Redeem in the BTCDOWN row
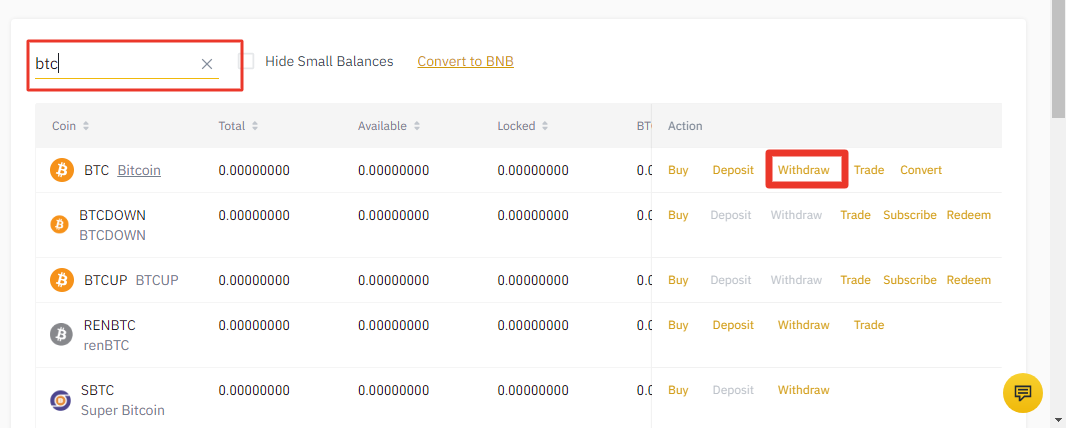Image resolution: width=1066 pixels, height=428 pixels. coord(969,215)
